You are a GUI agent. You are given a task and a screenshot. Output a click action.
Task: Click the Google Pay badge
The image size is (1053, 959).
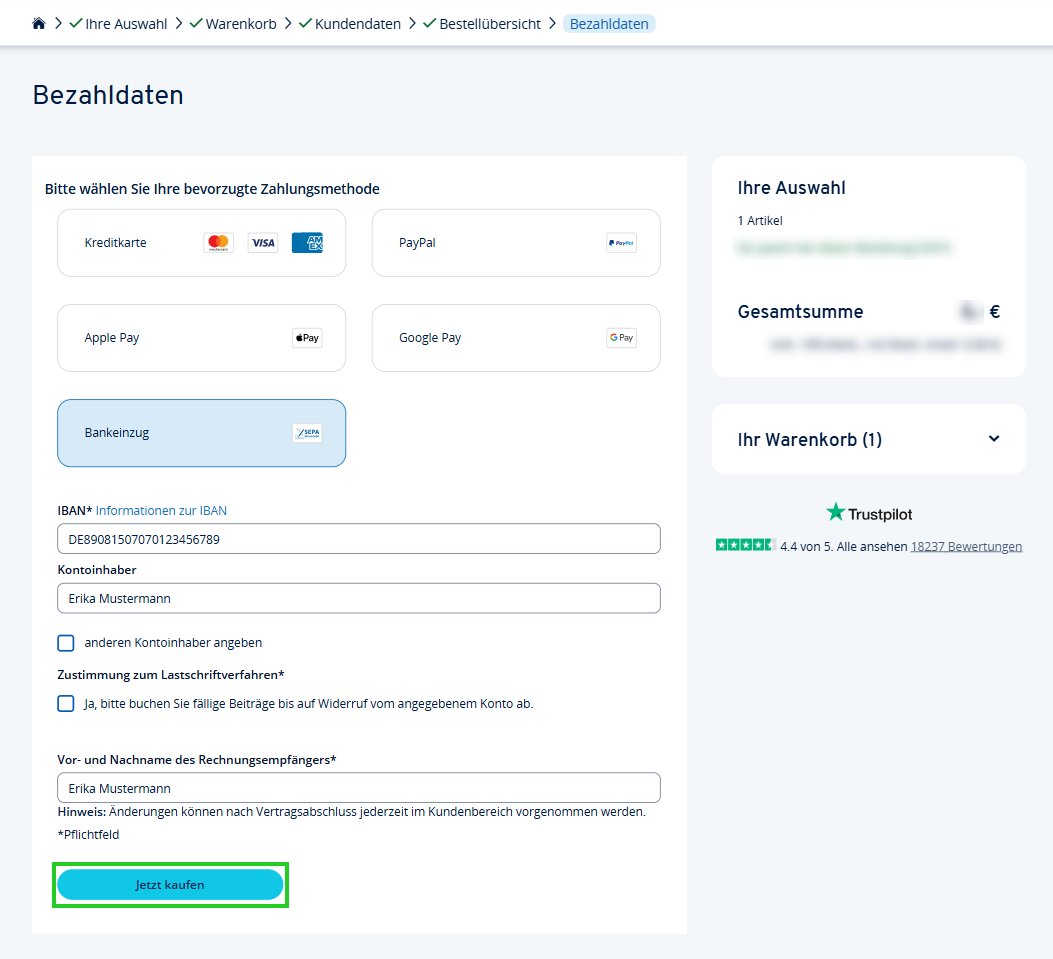click(620, 337)
